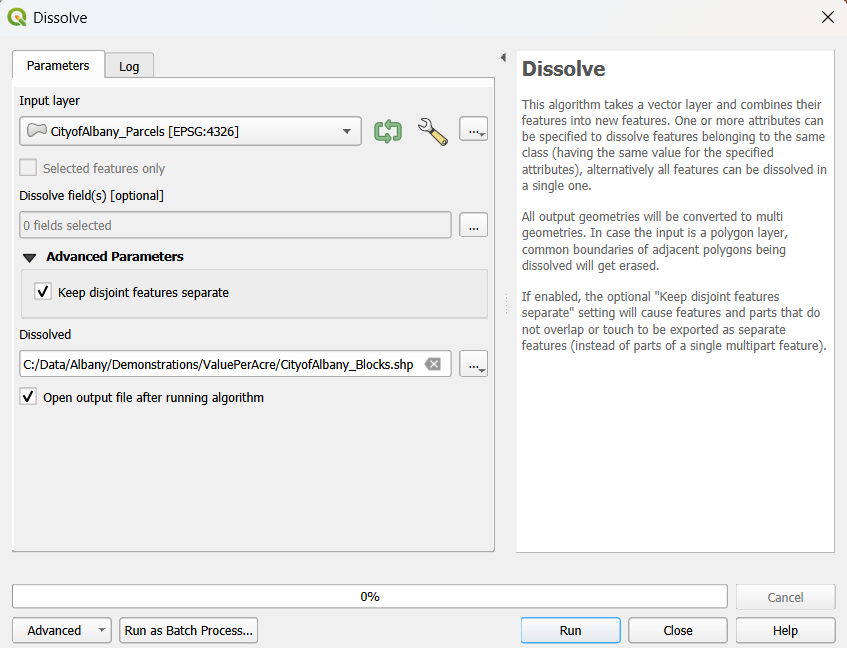Open advanced options wrench icon

click(432, 131)
